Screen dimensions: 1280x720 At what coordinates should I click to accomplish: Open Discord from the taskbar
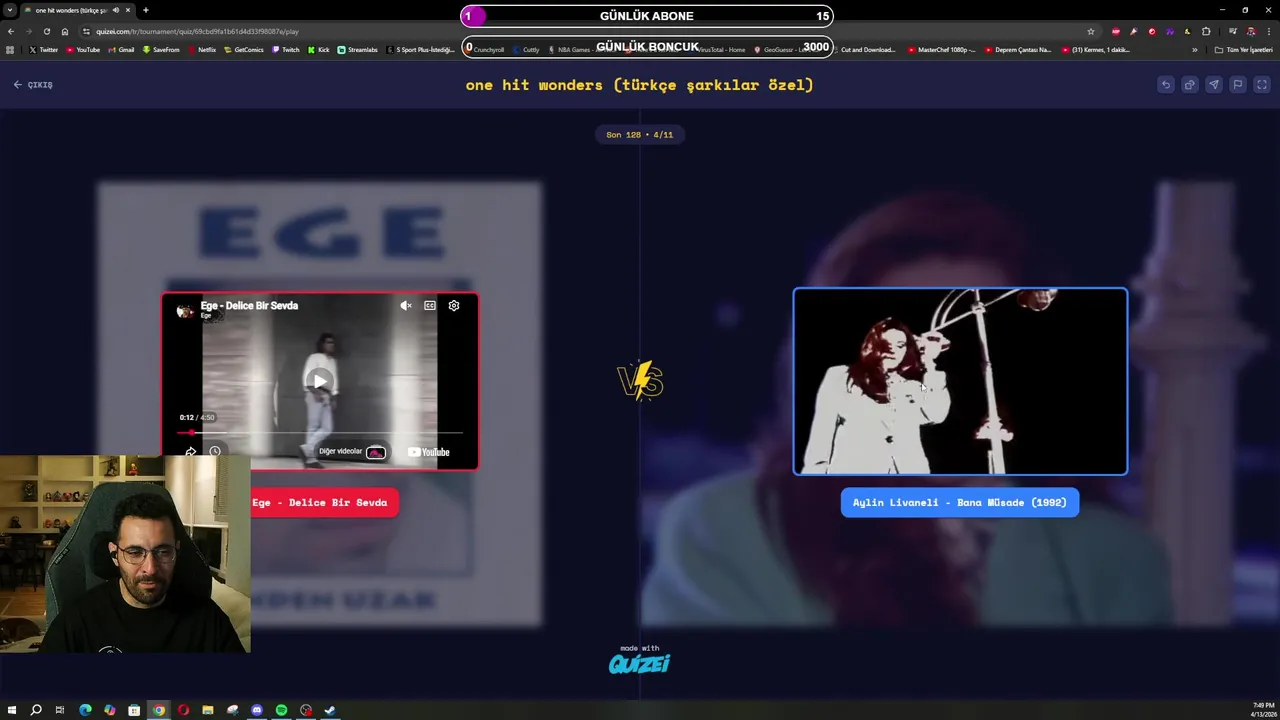pyautogui.click(x=257, y=710)
